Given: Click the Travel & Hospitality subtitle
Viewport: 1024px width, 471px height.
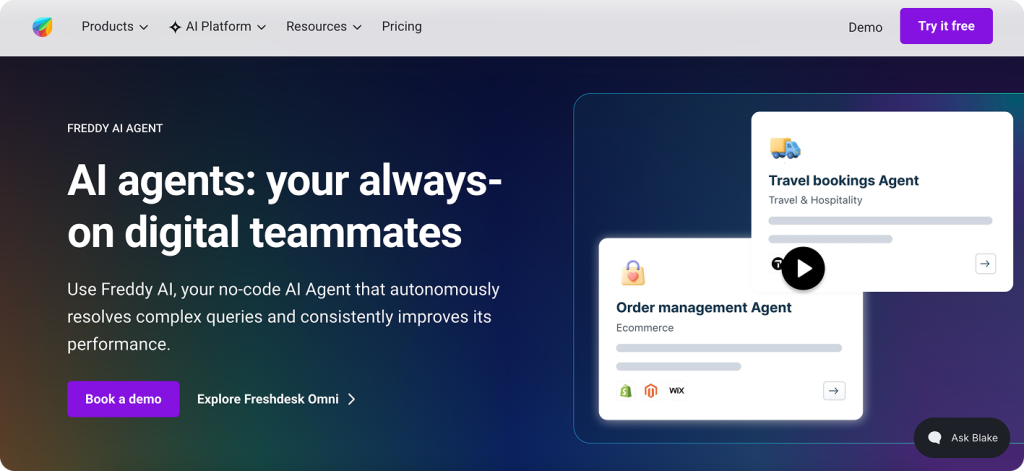Looking at the screenshot, I should [815, 200].
